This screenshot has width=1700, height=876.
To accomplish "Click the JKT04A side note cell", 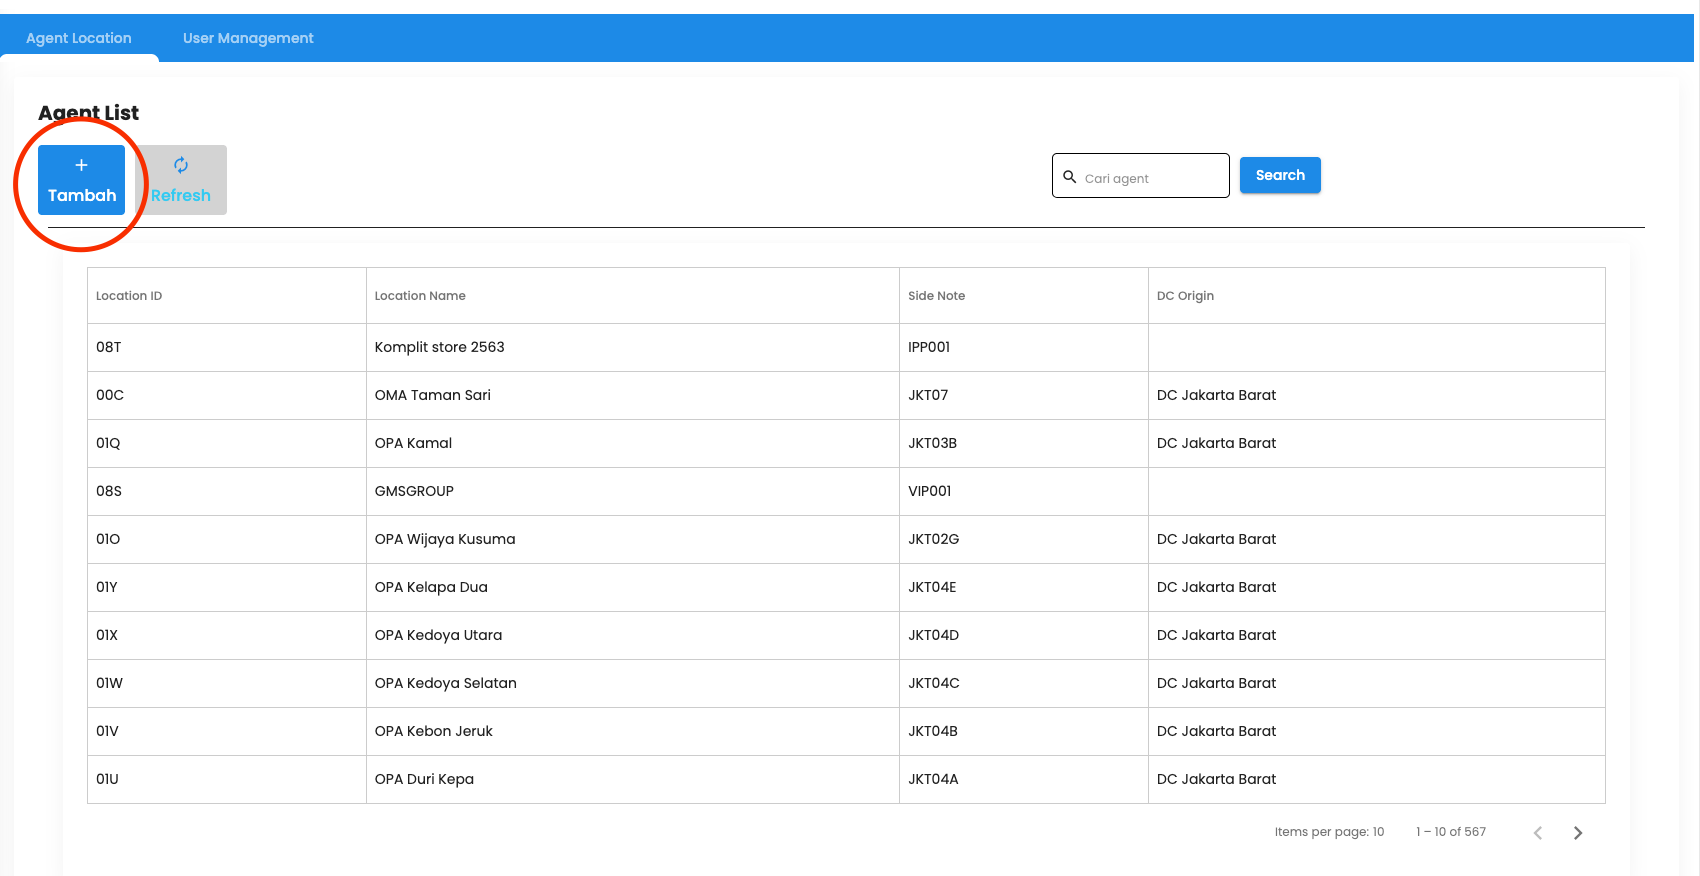I will point(933,779).
